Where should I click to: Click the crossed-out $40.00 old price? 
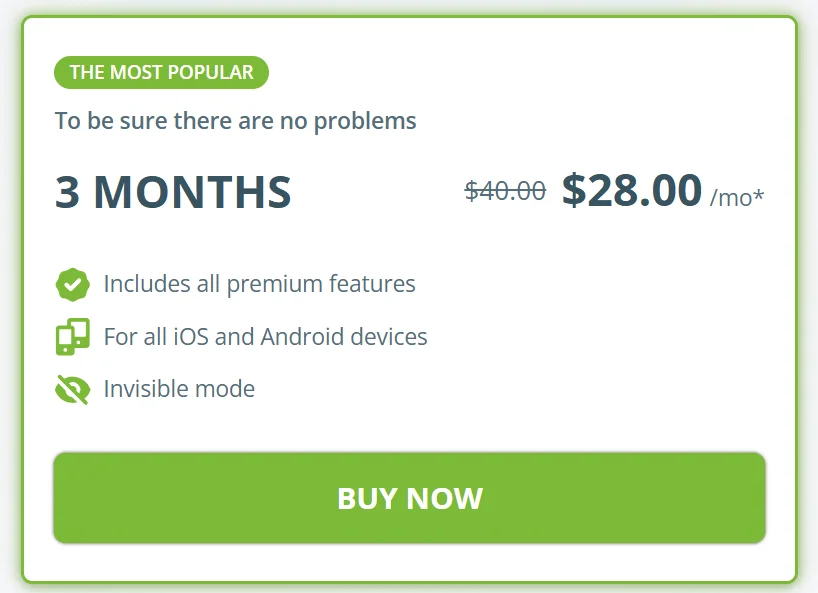(x=505, y=190)
